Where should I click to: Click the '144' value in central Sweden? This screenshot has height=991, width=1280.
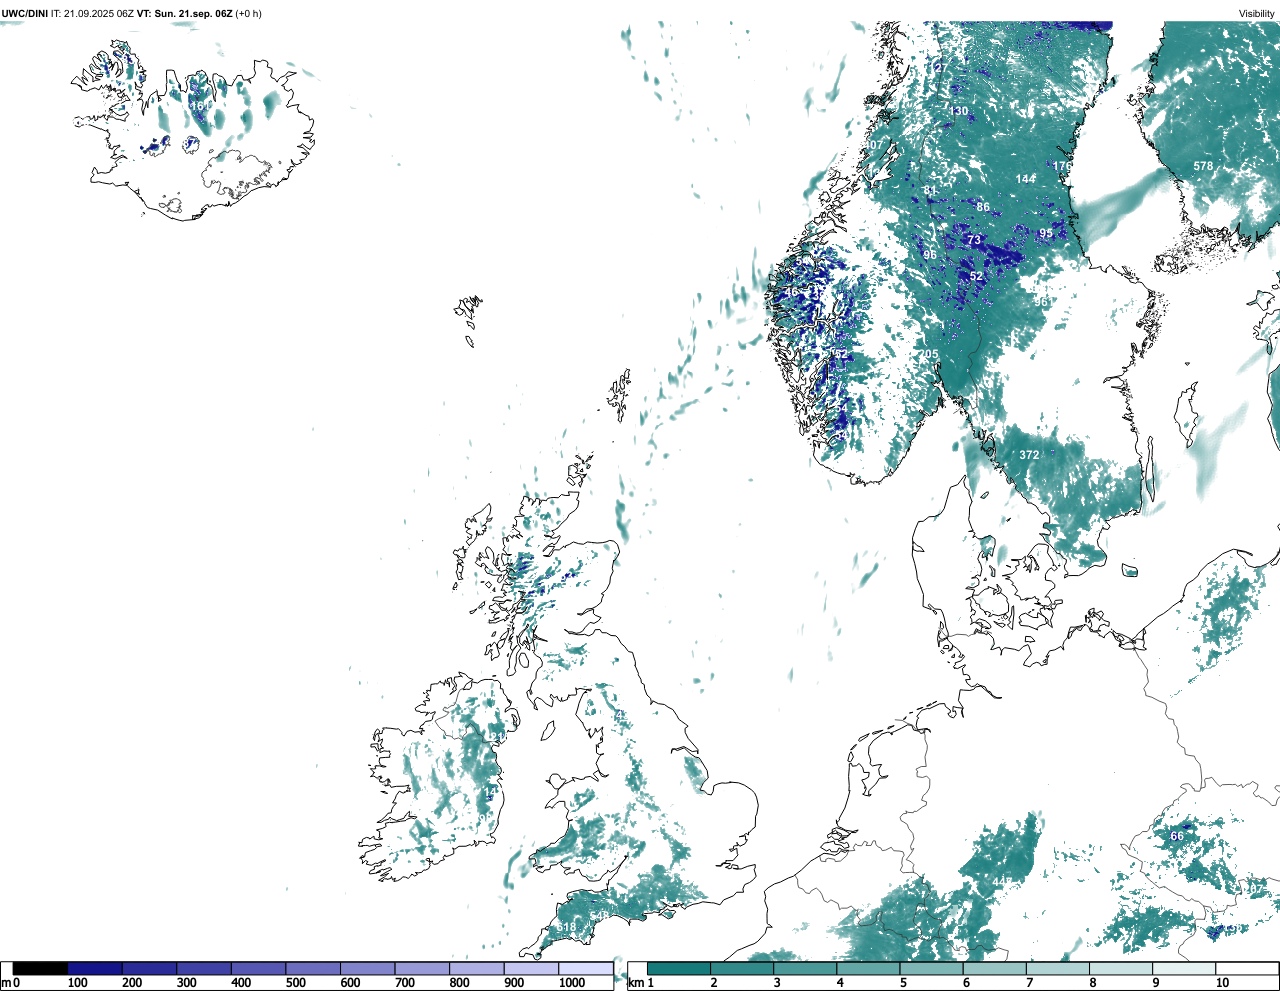(x=1025, y=179)
